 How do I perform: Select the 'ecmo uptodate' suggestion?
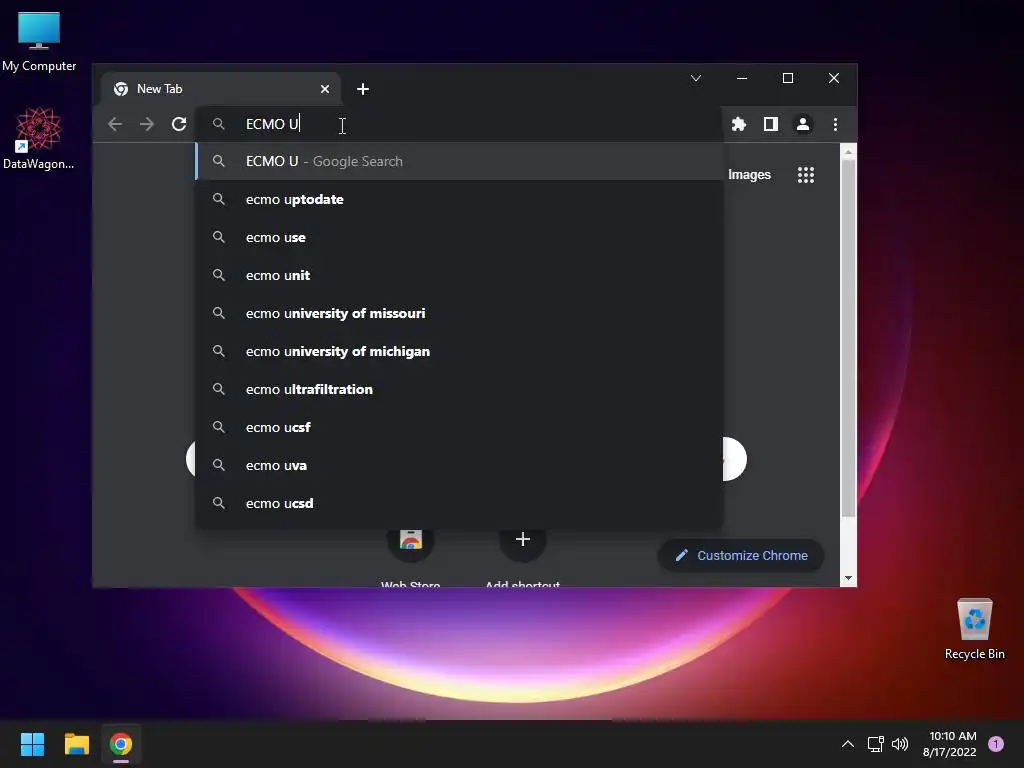tap(460, 199)
